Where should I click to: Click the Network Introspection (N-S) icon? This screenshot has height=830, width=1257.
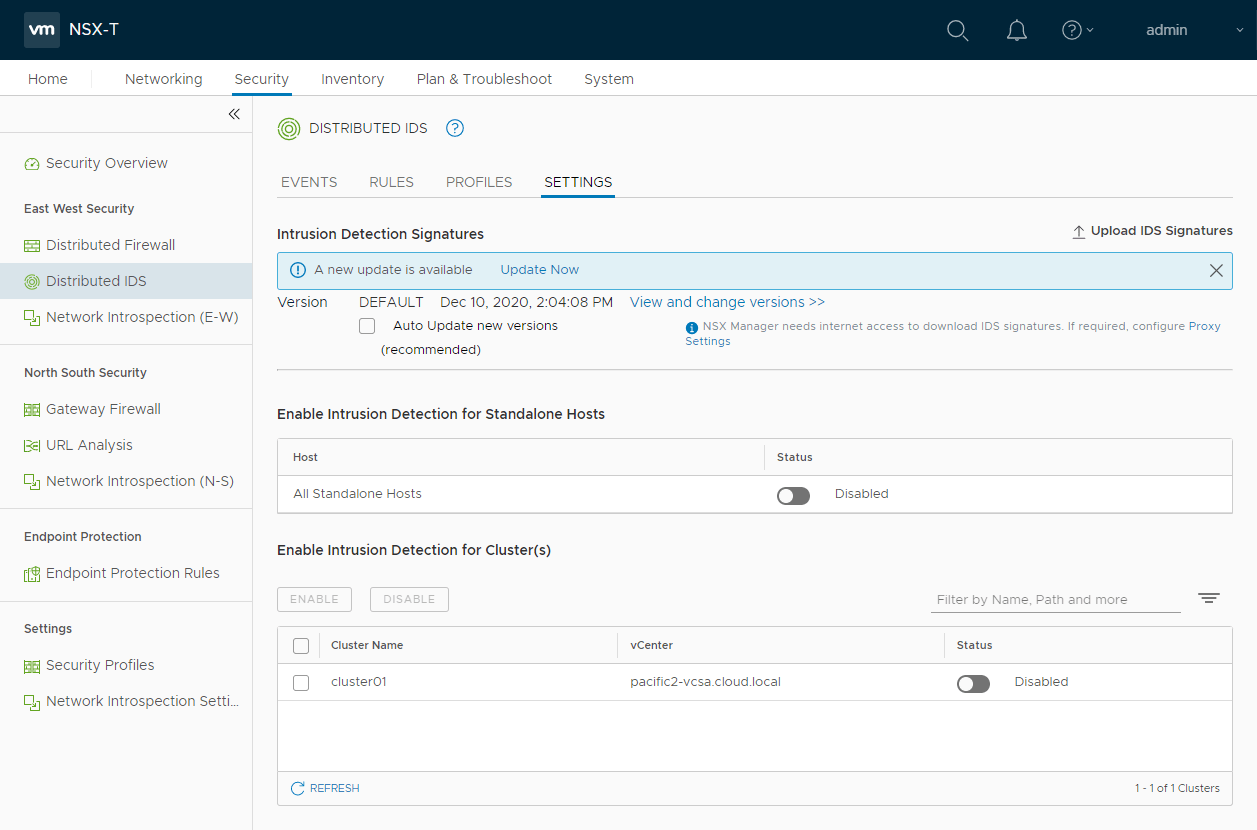[x=32, y=482]
